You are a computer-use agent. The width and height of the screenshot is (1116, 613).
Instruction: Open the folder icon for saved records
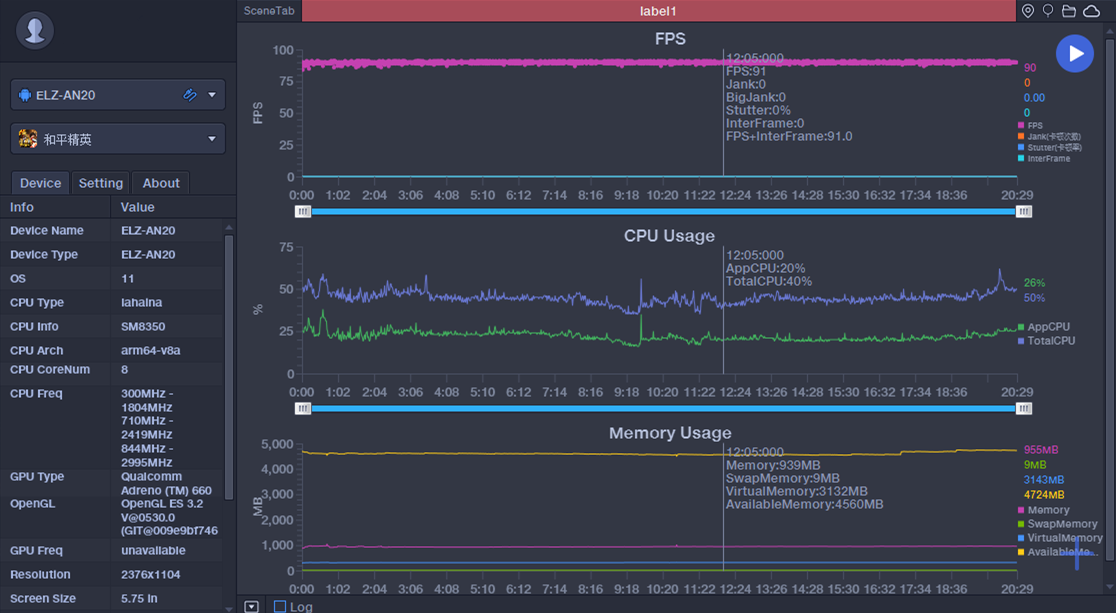click(1069, 11)
